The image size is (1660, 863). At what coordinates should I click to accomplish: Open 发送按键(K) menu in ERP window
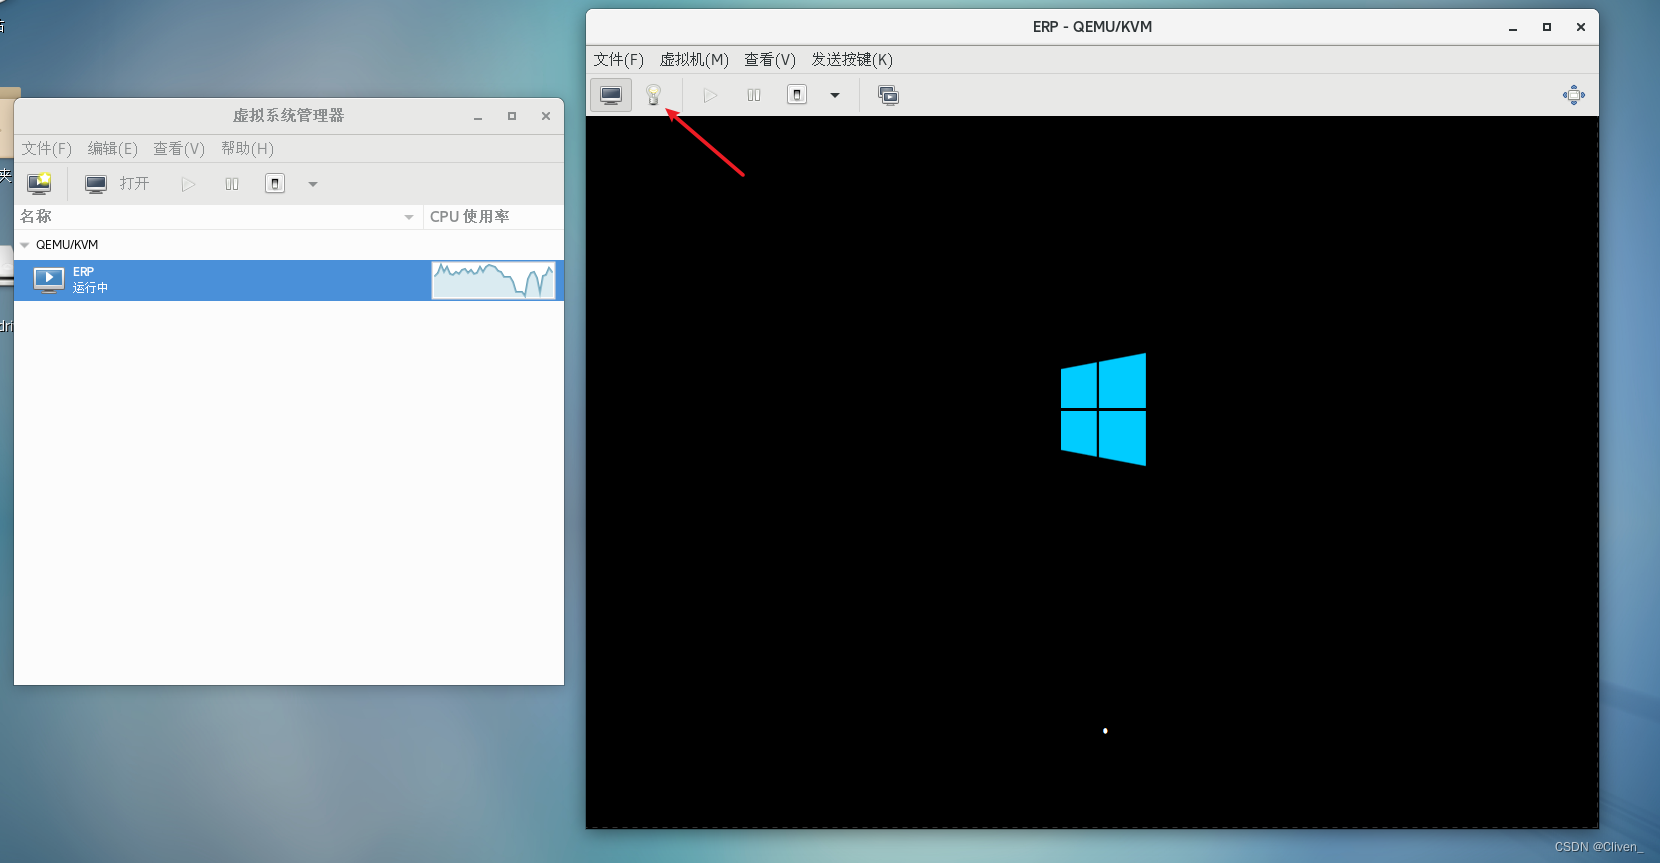[x=852, y=60]
